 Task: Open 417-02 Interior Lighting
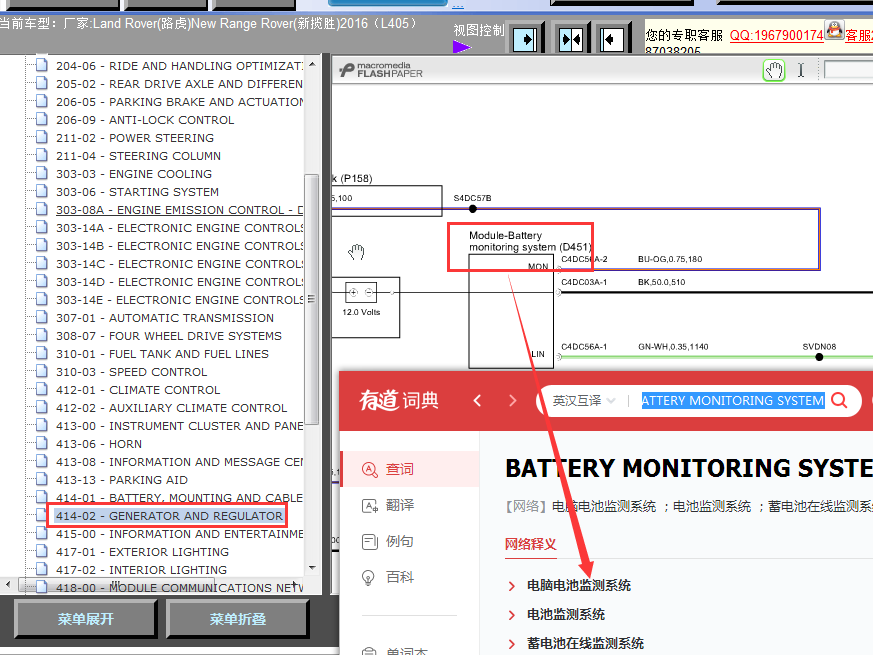[141, 570]
